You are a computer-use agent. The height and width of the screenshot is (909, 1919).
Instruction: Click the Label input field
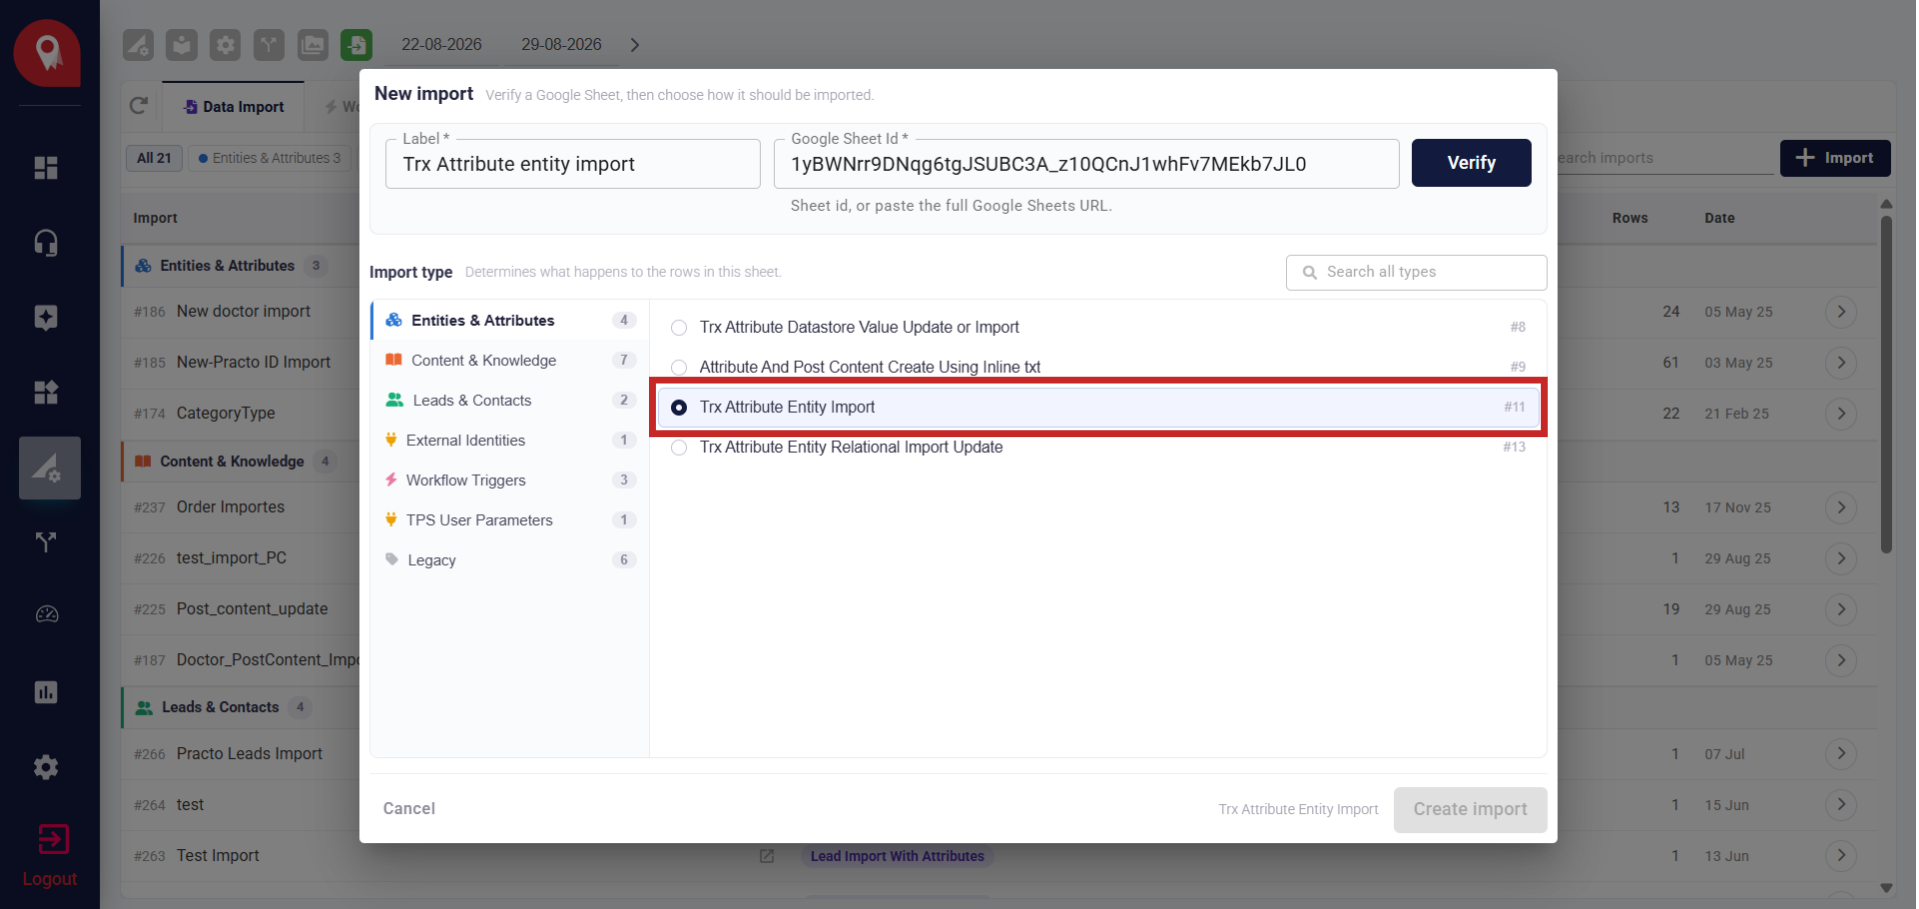(x=573, y=164)
